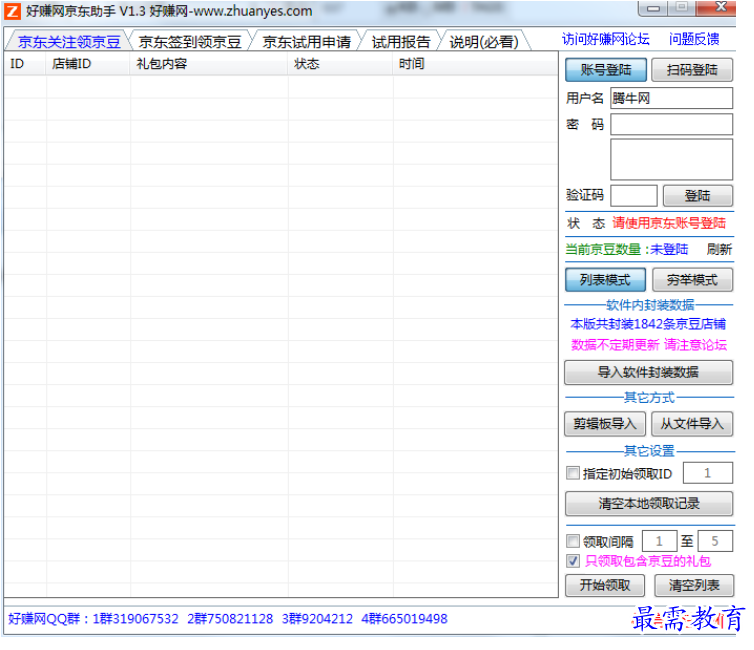
Task: Focus the 用户名 input field
Action: tap(671, 98)
